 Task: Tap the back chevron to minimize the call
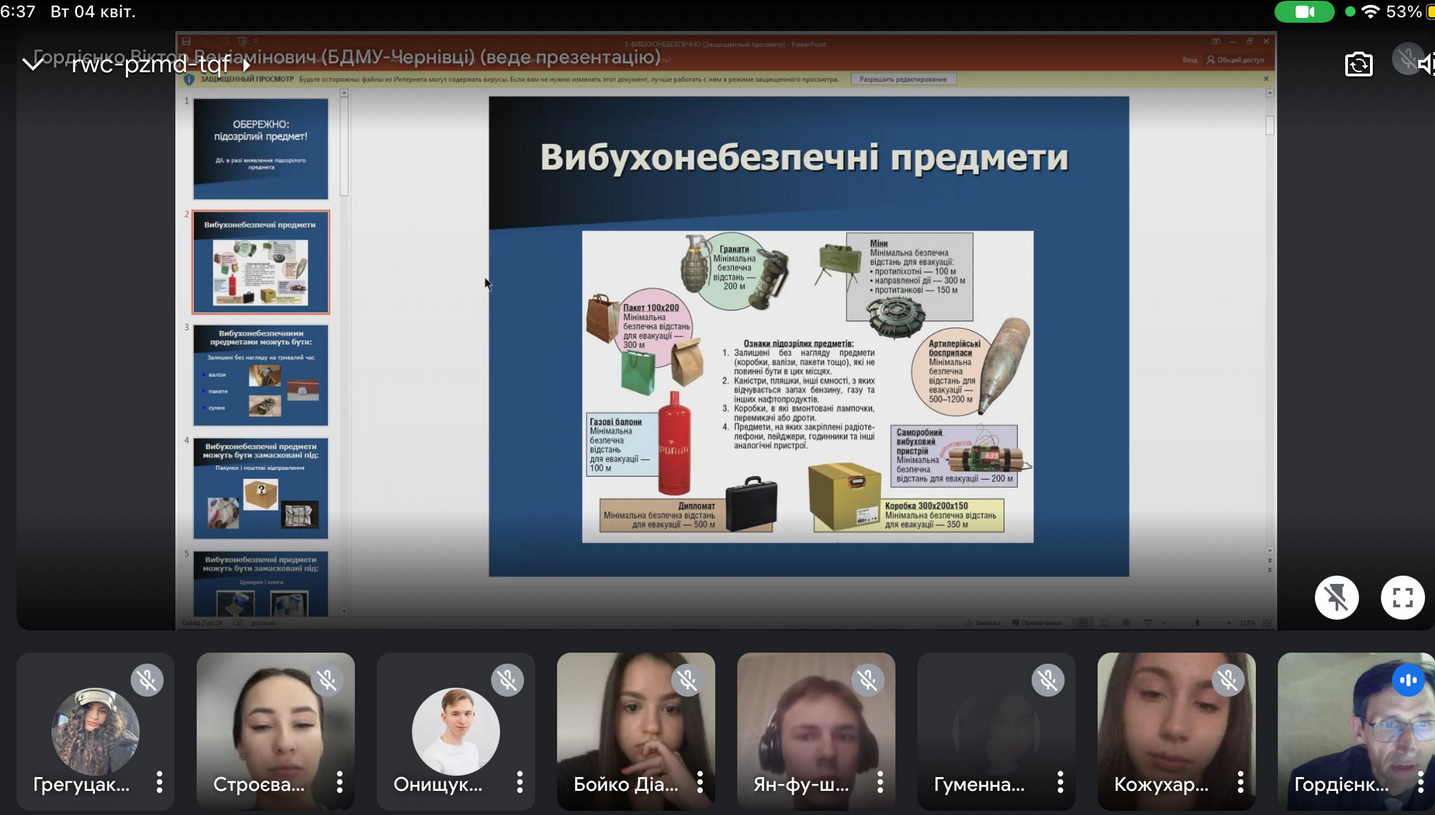(x=32, y=64)
